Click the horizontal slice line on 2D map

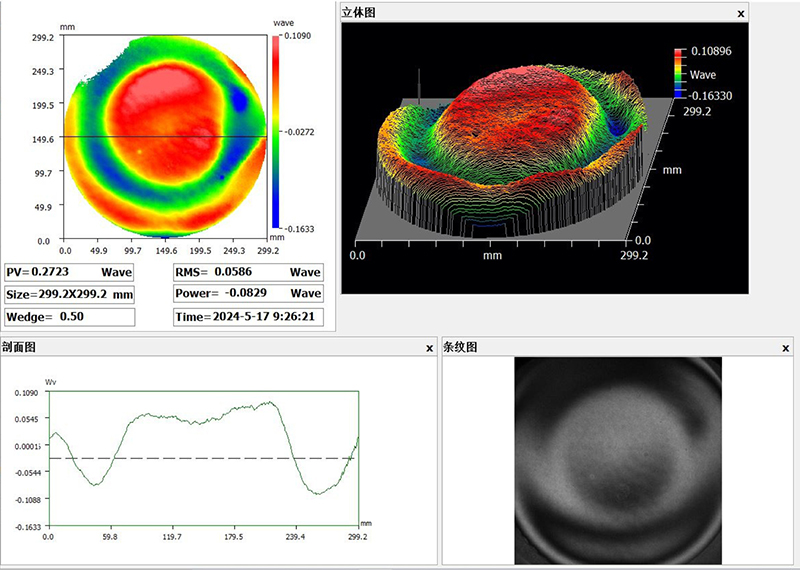tap(90, 137)
